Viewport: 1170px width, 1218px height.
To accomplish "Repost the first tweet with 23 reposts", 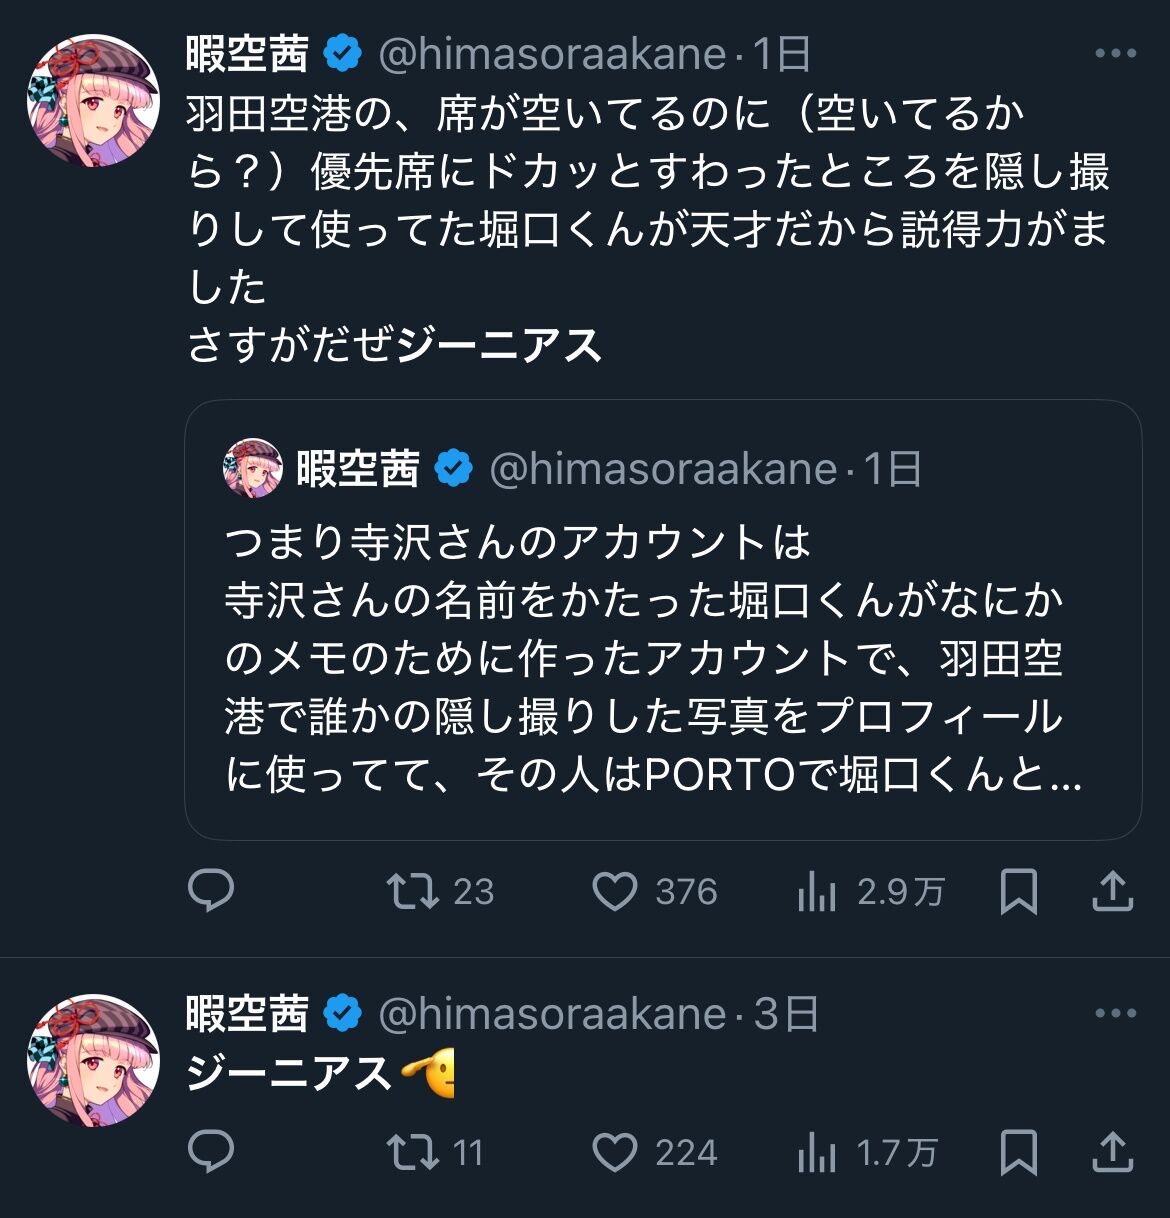I will (x=413, y=890).
